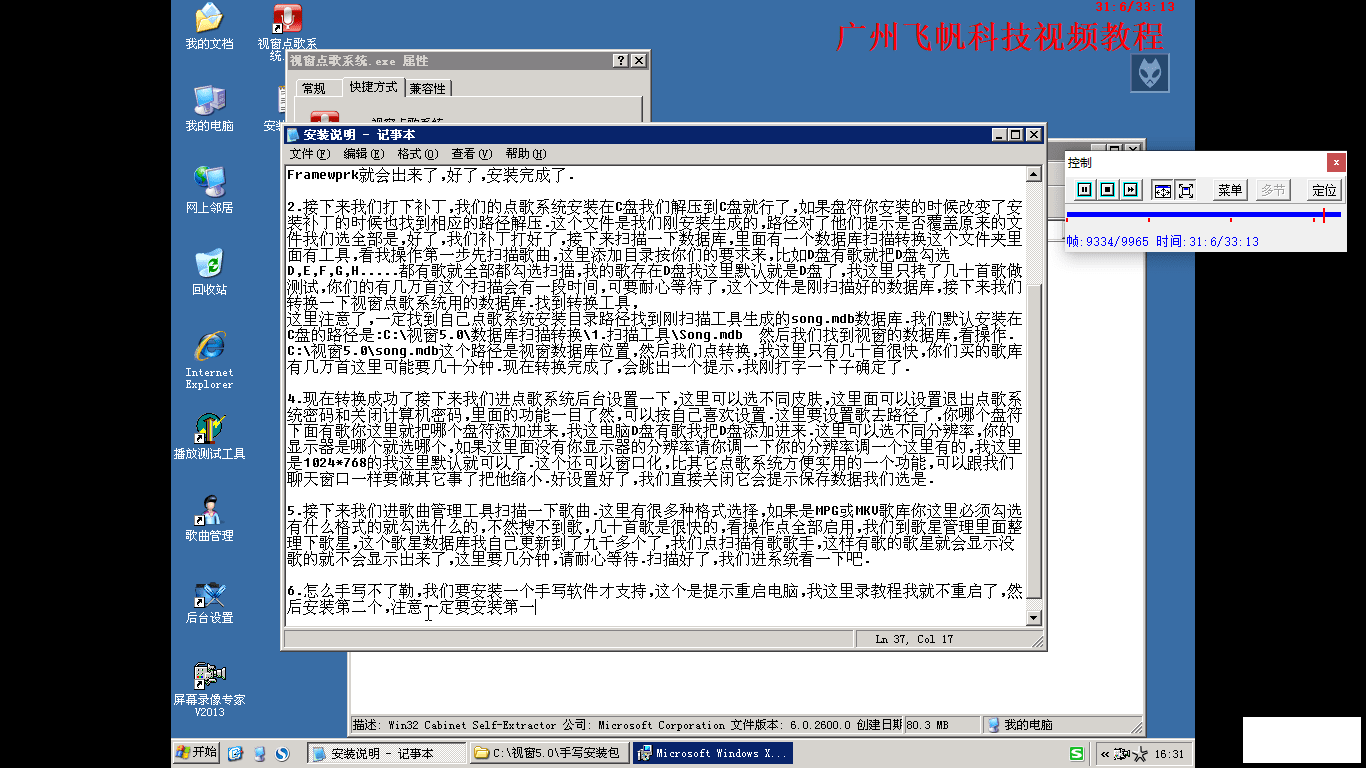Switch to 快捷方式 tab in properties dialog
This screenshot has width=1366, height=768.
click(x=373, y=87)
